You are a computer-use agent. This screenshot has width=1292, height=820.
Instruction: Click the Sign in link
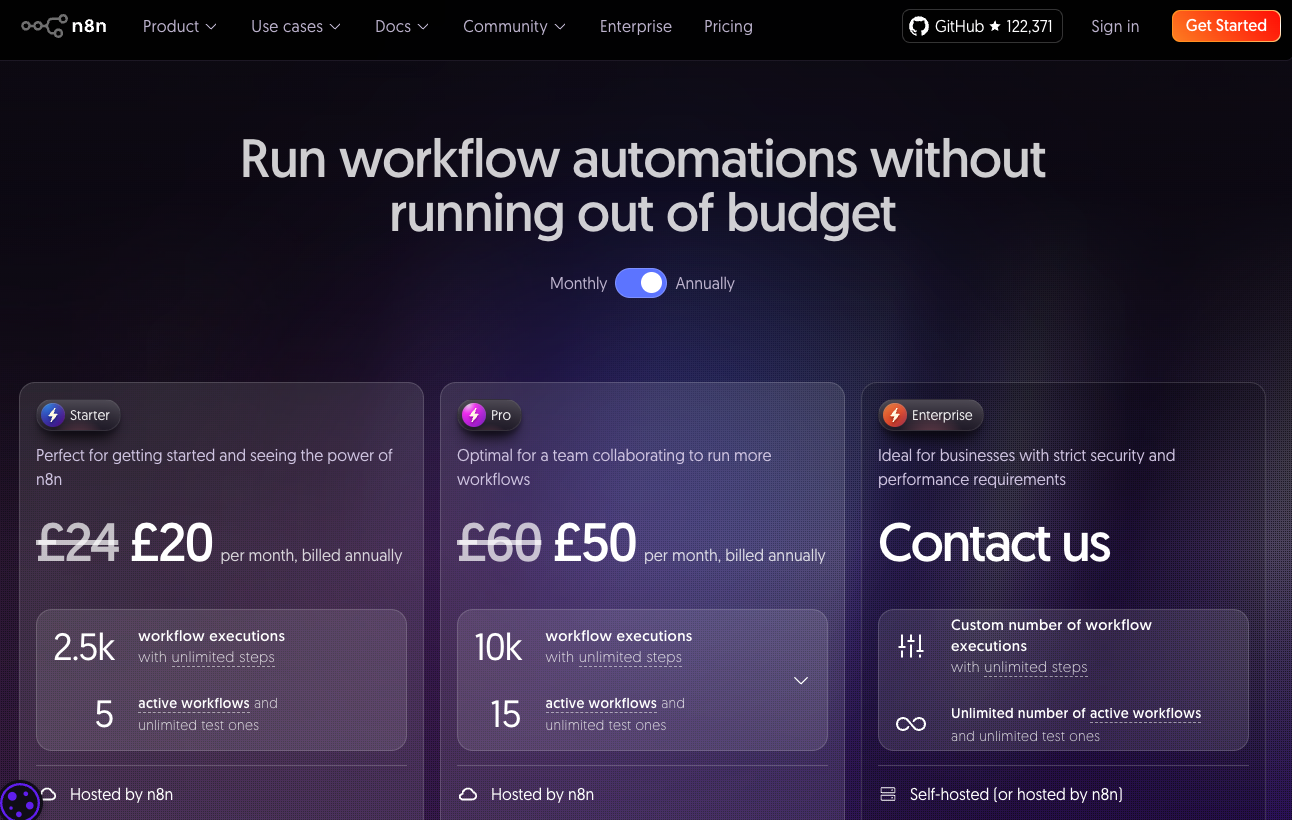tap(1115, 27)
